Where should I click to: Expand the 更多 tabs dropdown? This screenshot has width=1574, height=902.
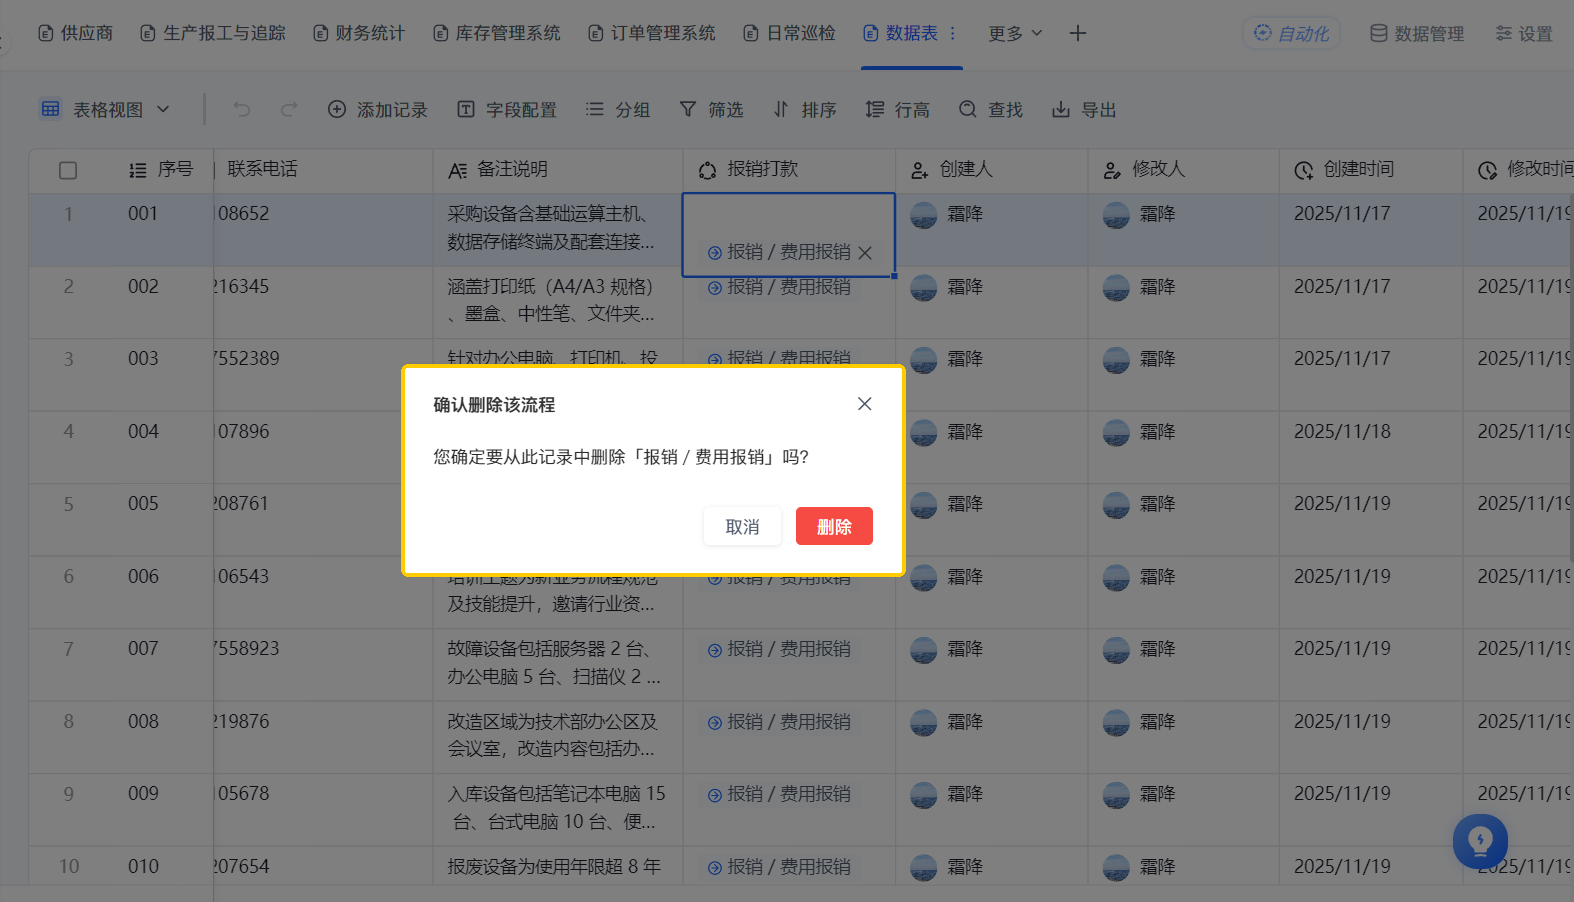point(1015,33)
